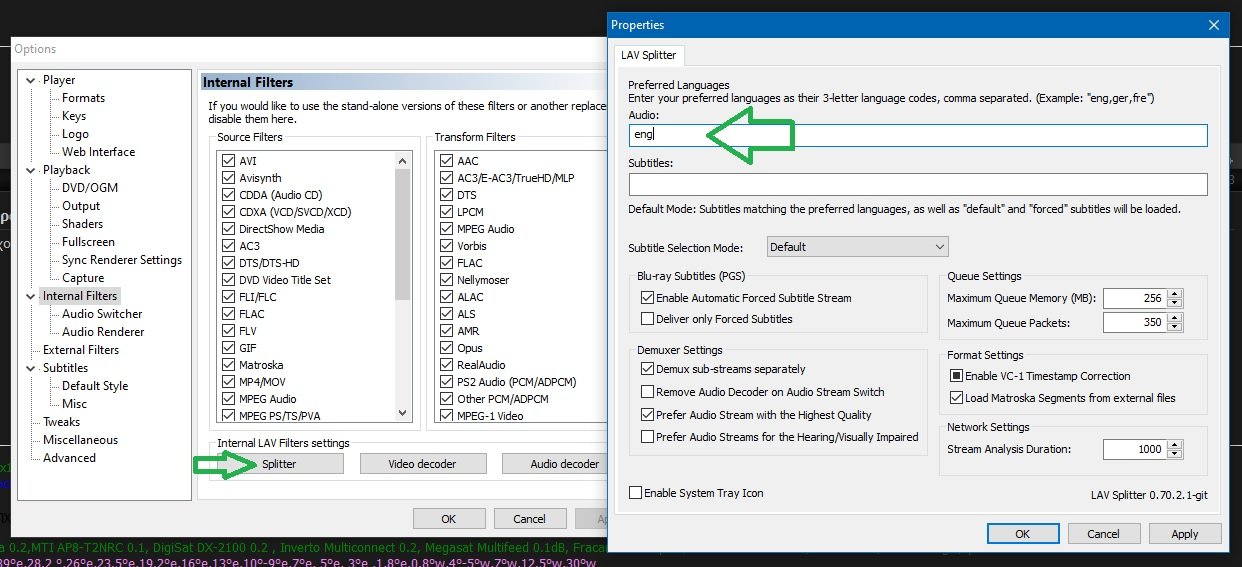Cancel the Properties dialog
This screenshot has width=1242, height=567.
coord(1103,534)
